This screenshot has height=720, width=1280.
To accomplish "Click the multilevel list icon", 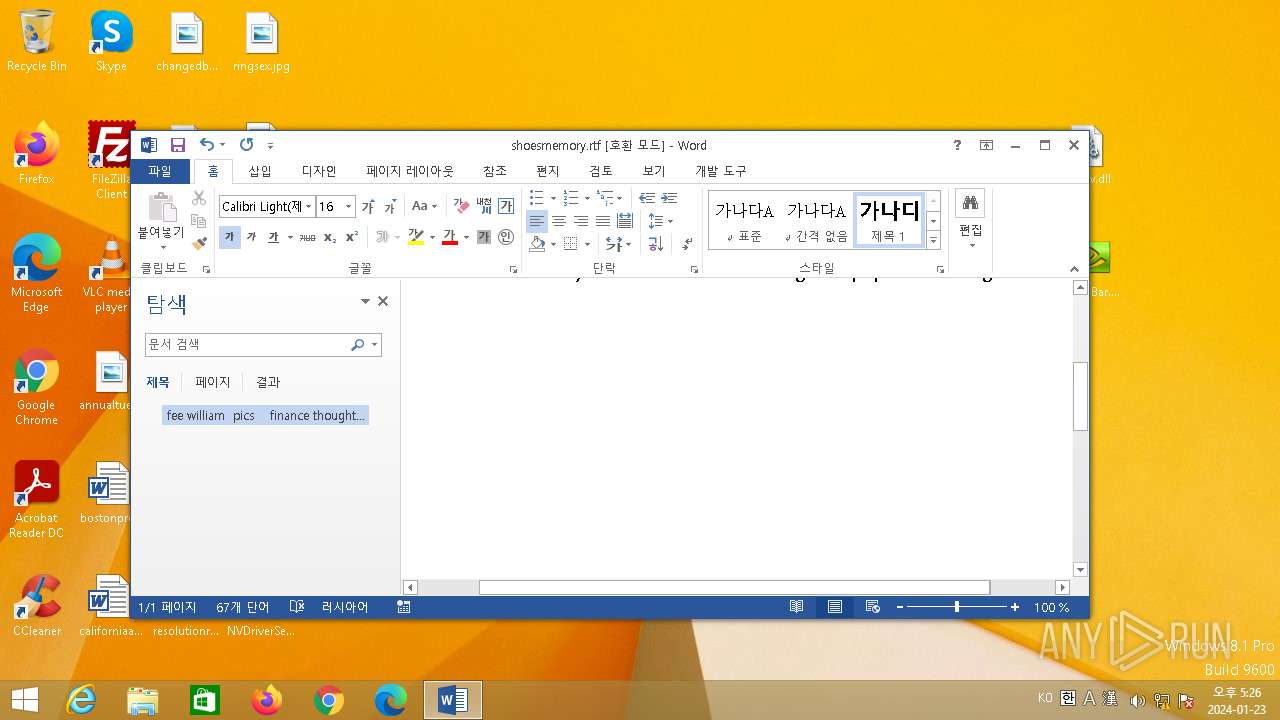I will (605, 198).
